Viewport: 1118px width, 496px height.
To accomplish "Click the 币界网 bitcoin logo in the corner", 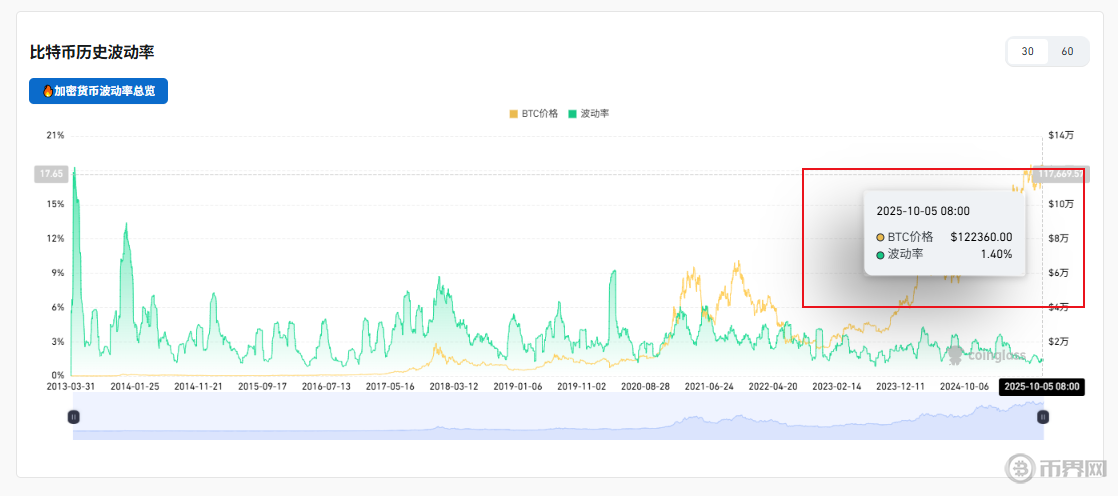I will (1021, 468).
